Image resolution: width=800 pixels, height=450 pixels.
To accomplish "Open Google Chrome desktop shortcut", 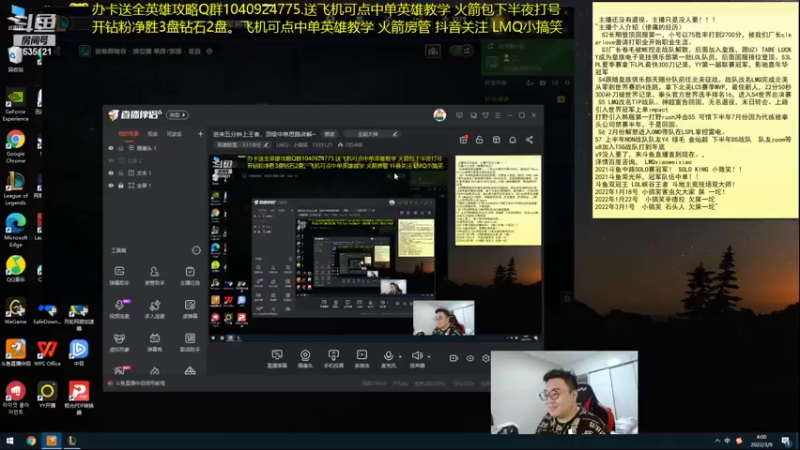I will pos(15,146).
